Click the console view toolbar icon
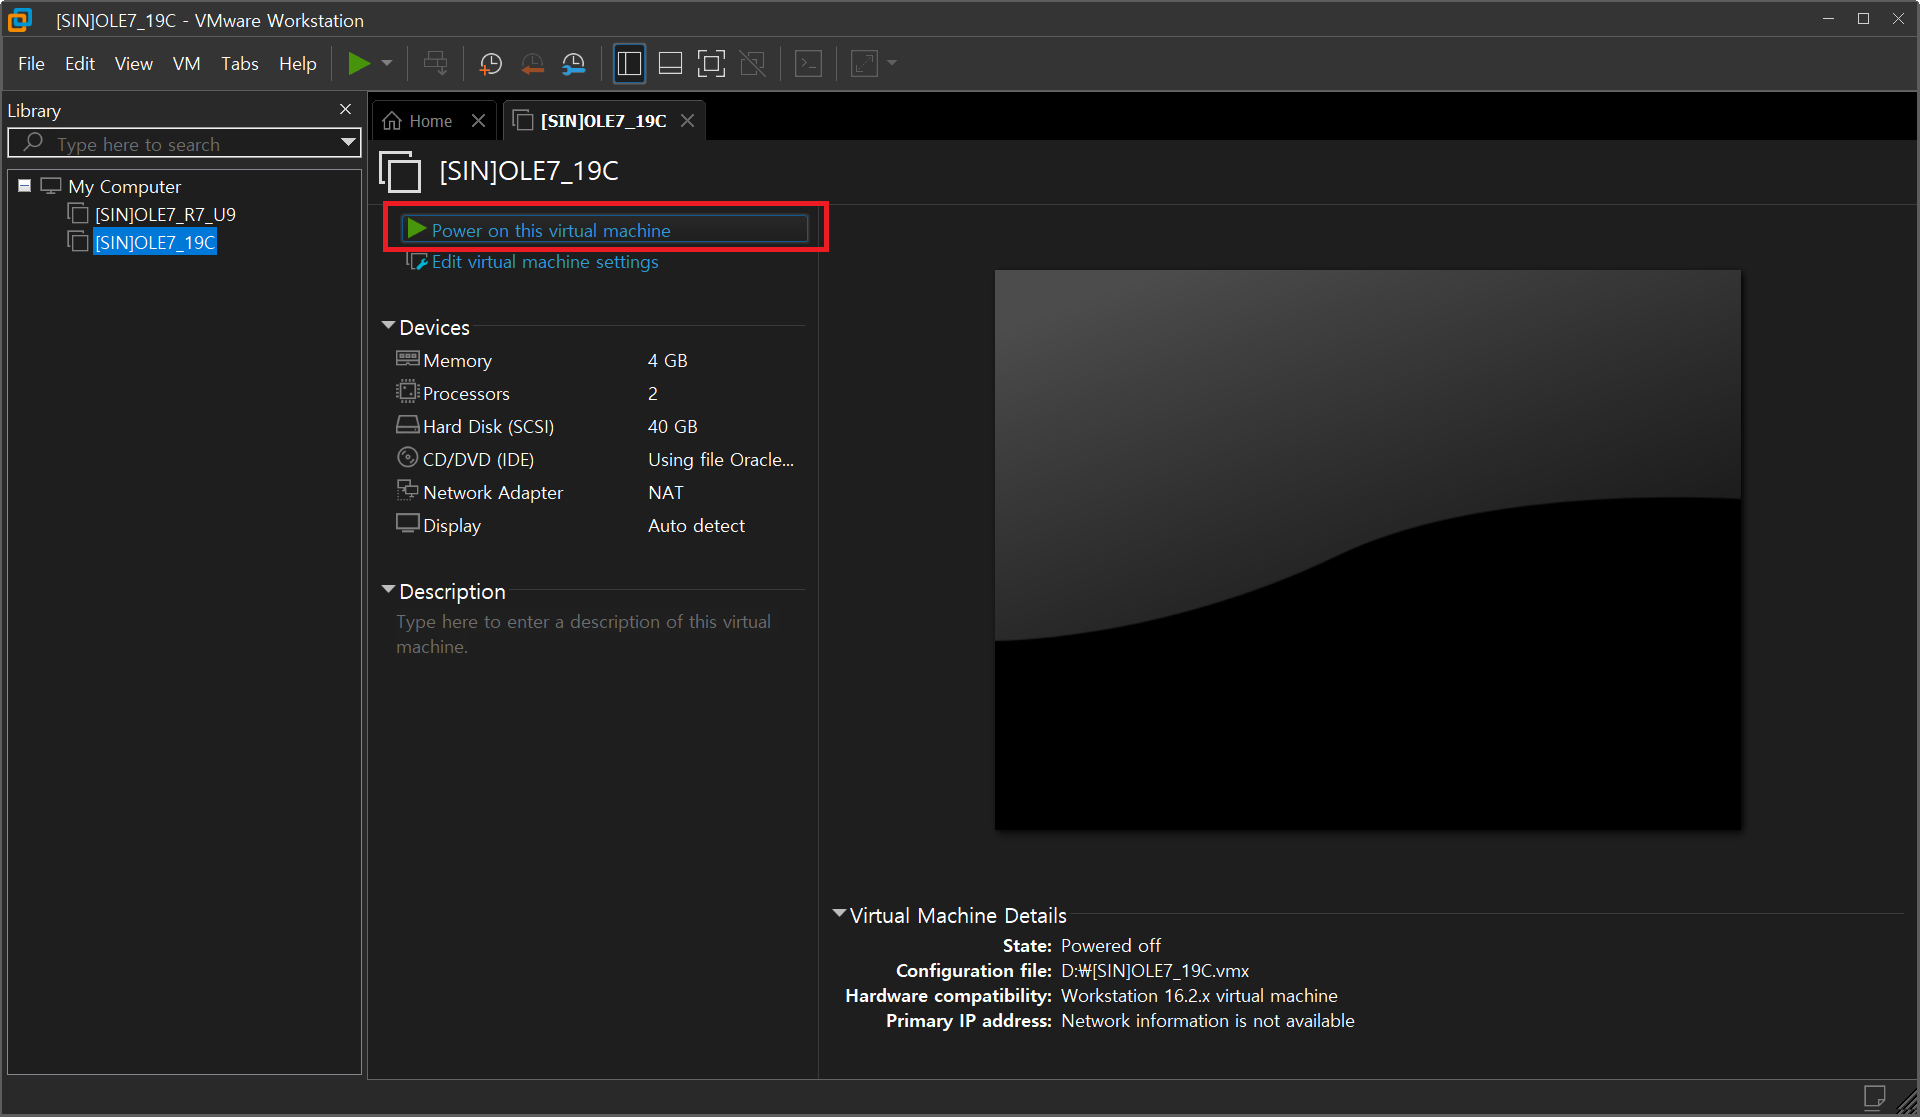This screenshot has height=1117, width=1920. click(x=808, y=64)
